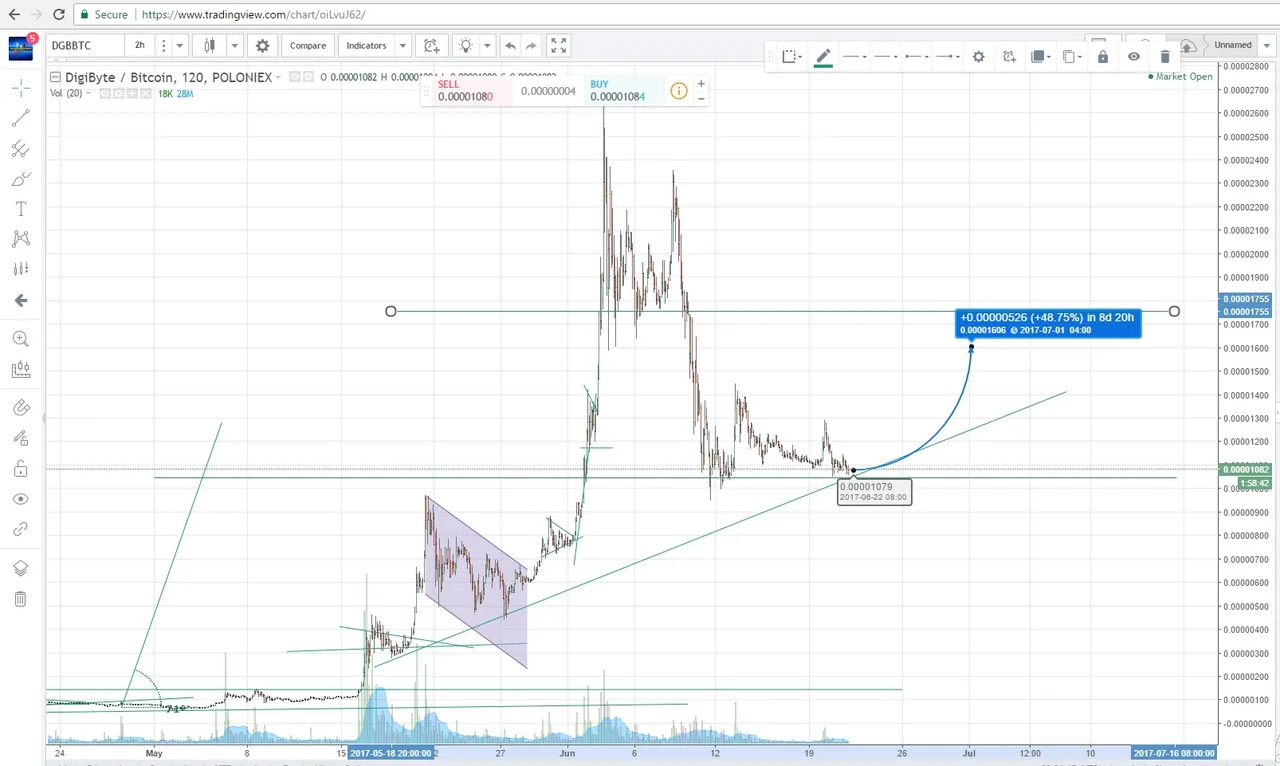Pick line color with the pencil icon
Screen dimensions: 1280x766
(823, 57)
